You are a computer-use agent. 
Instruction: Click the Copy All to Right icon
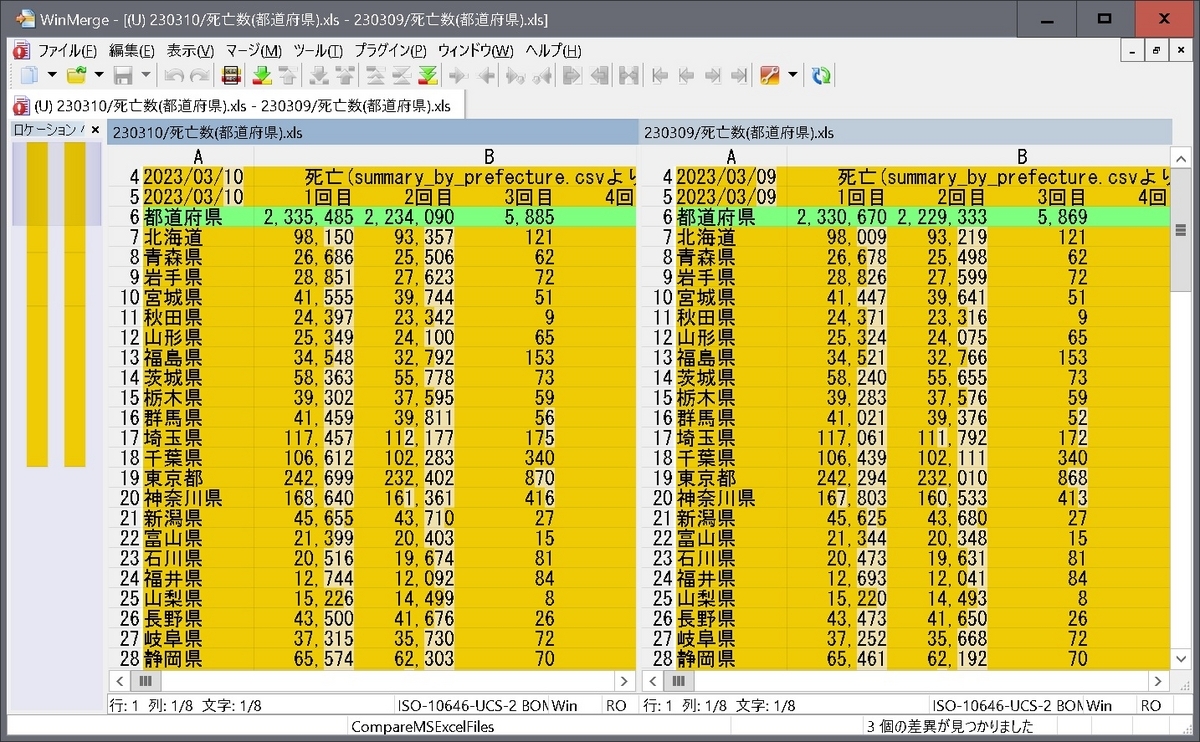[573, 75]
